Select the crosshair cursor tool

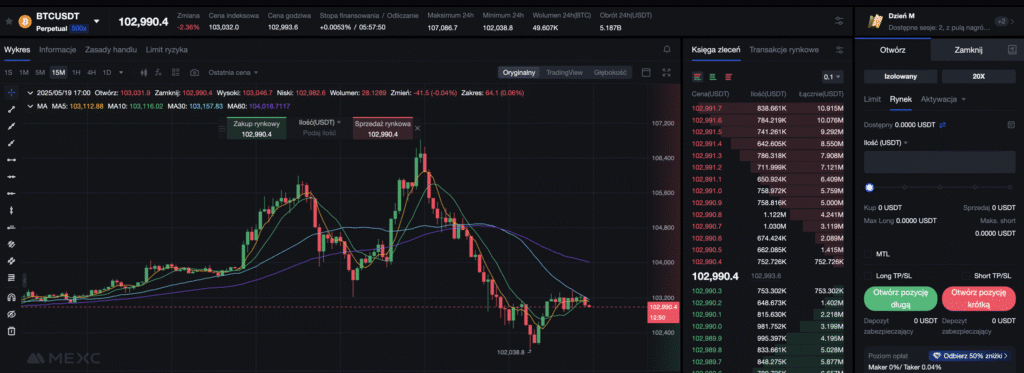click(11, 92)
